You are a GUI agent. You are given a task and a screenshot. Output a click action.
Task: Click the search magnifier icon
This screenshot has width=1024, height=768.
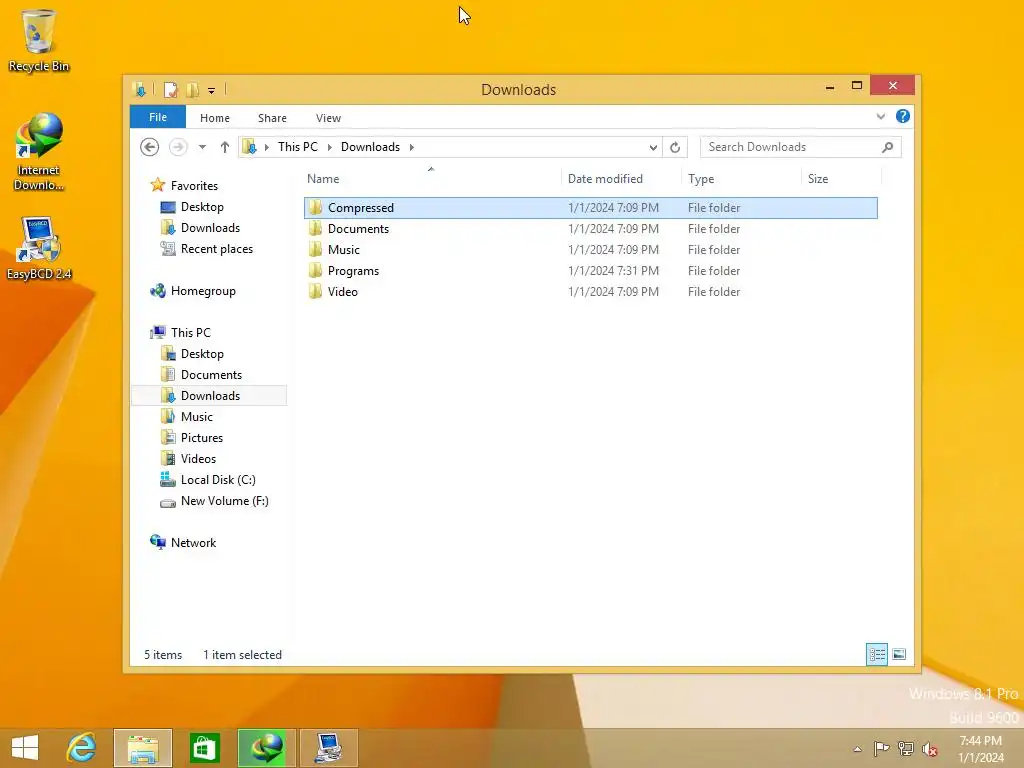888,148
